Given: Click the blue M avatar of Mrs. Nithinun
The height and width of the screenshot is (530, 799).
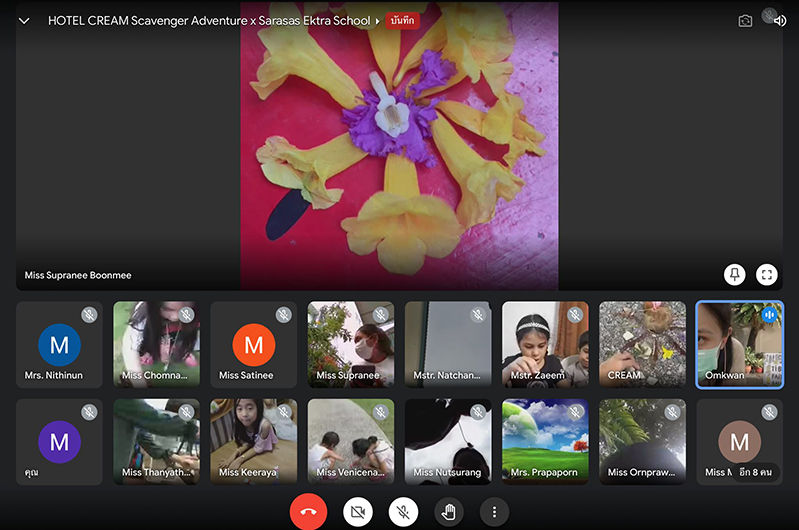Looking at the screenshot, I should (59, 345).
